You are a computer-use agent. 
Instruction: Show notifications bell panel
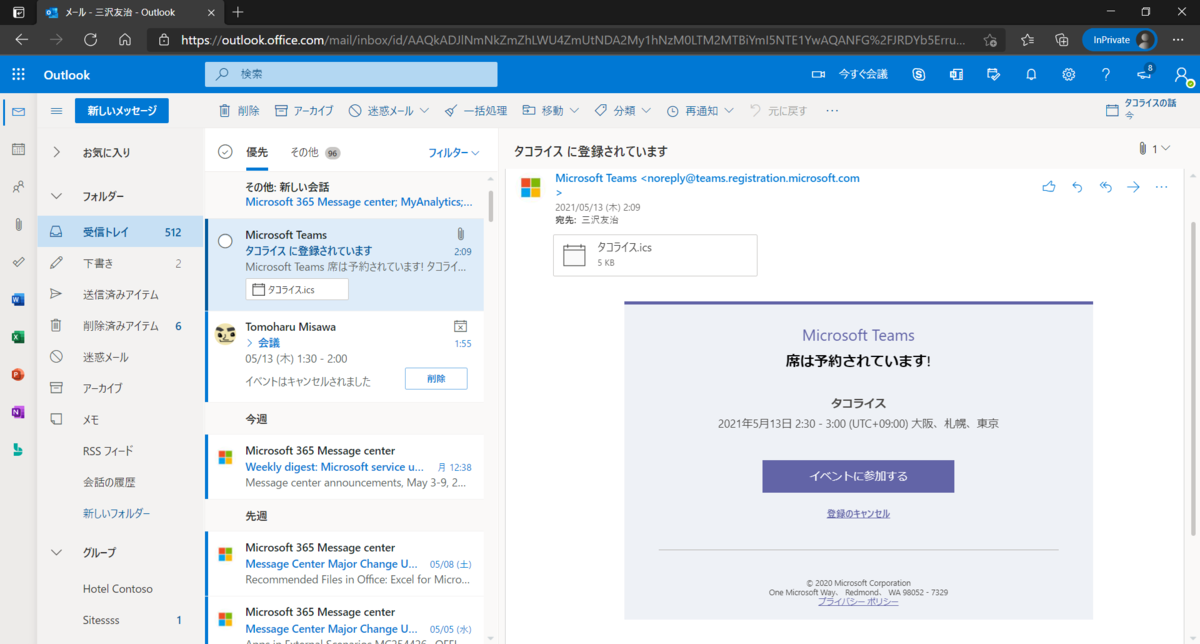1031,75
